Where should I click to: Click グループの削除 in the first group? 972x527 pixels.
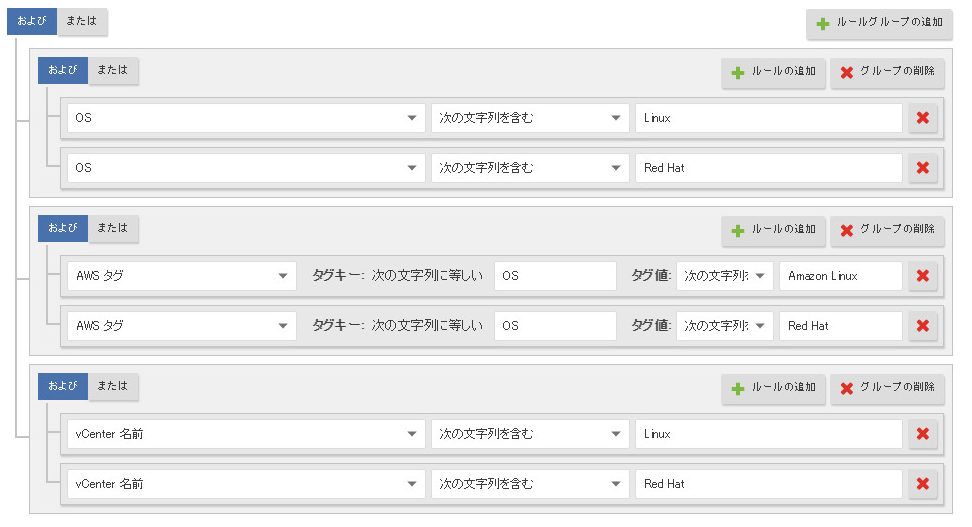click(887, 72)
